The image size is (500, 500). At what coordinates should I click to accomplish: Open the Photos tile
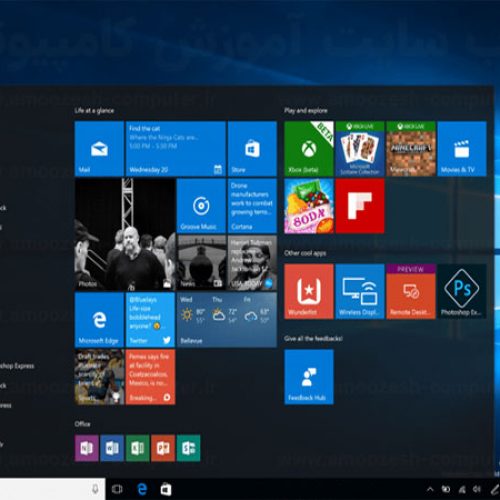(x=125, y=234)
